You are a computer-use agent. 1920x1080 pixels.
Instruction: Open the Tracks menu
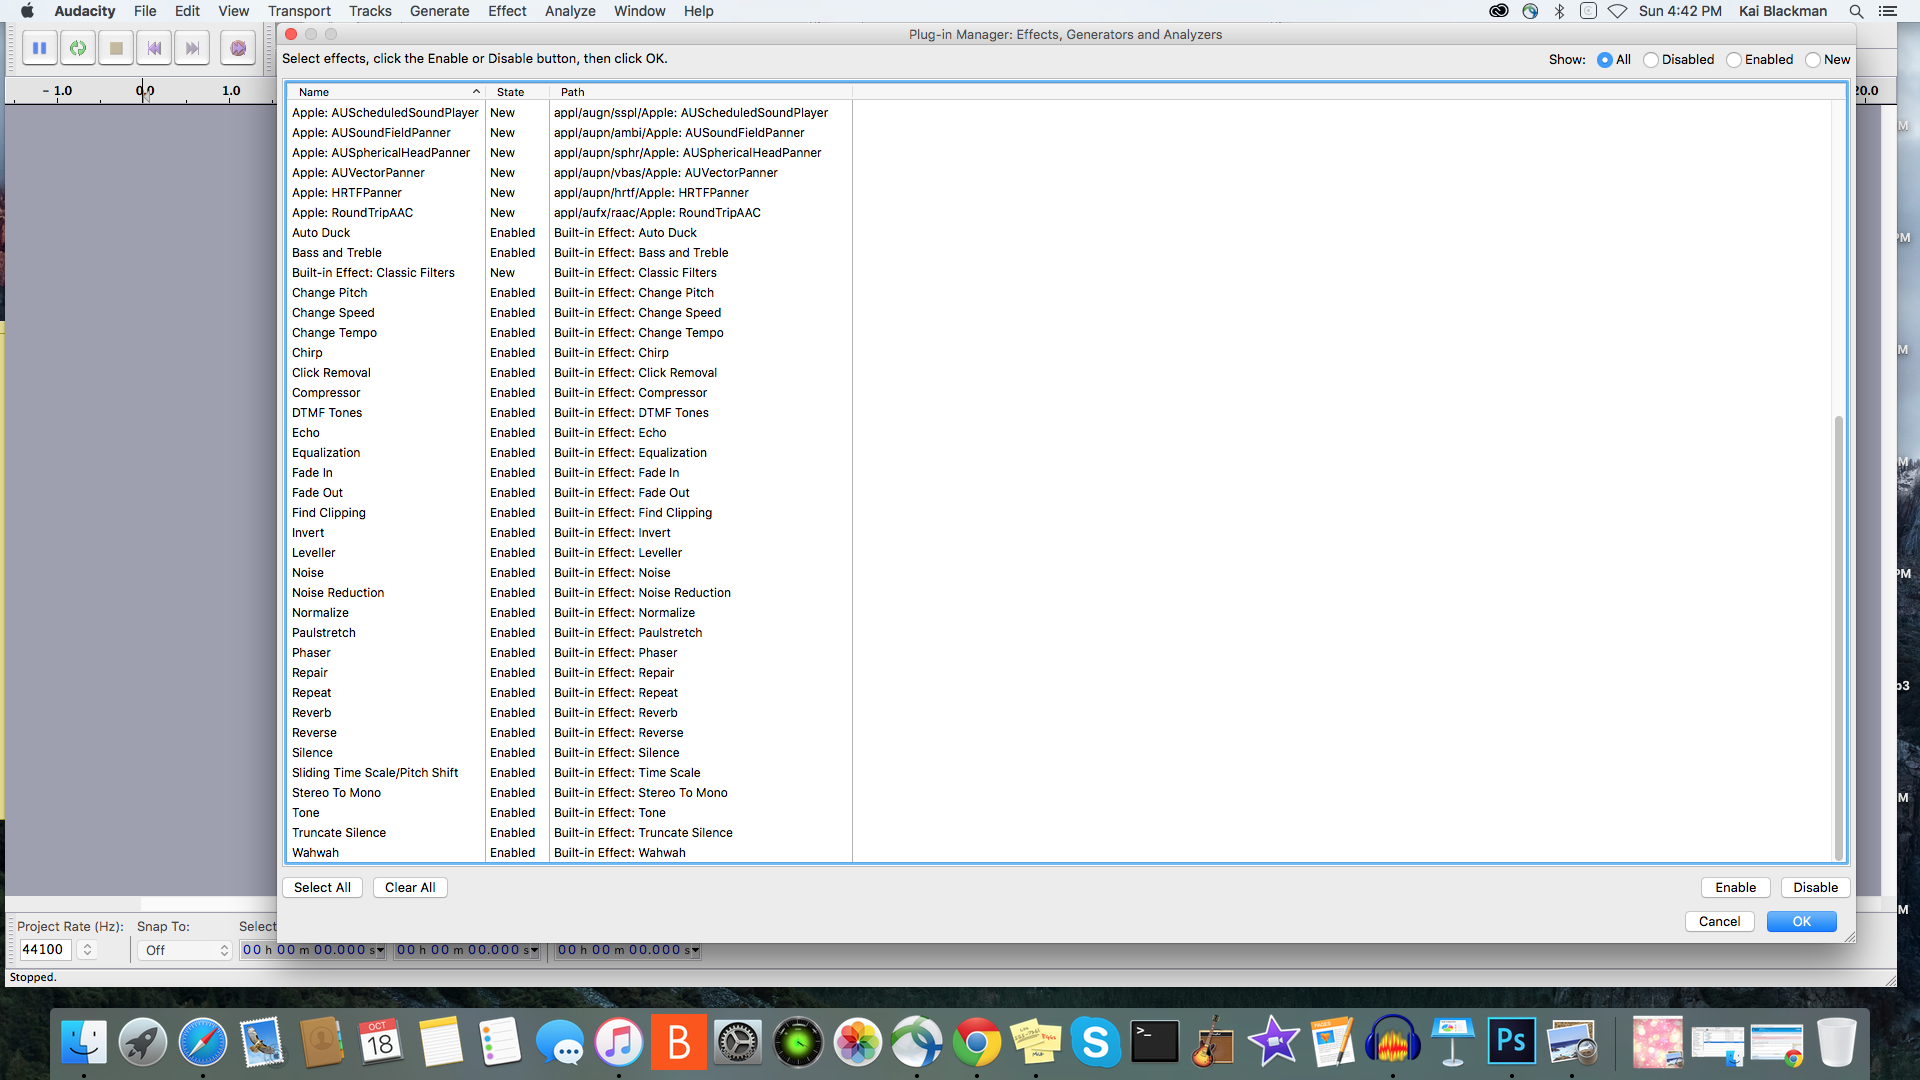(370, 11)
